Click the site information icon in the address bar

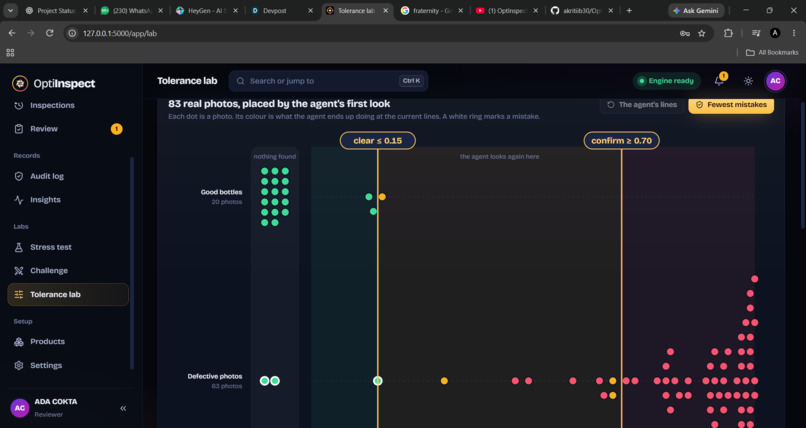point(72,33)
